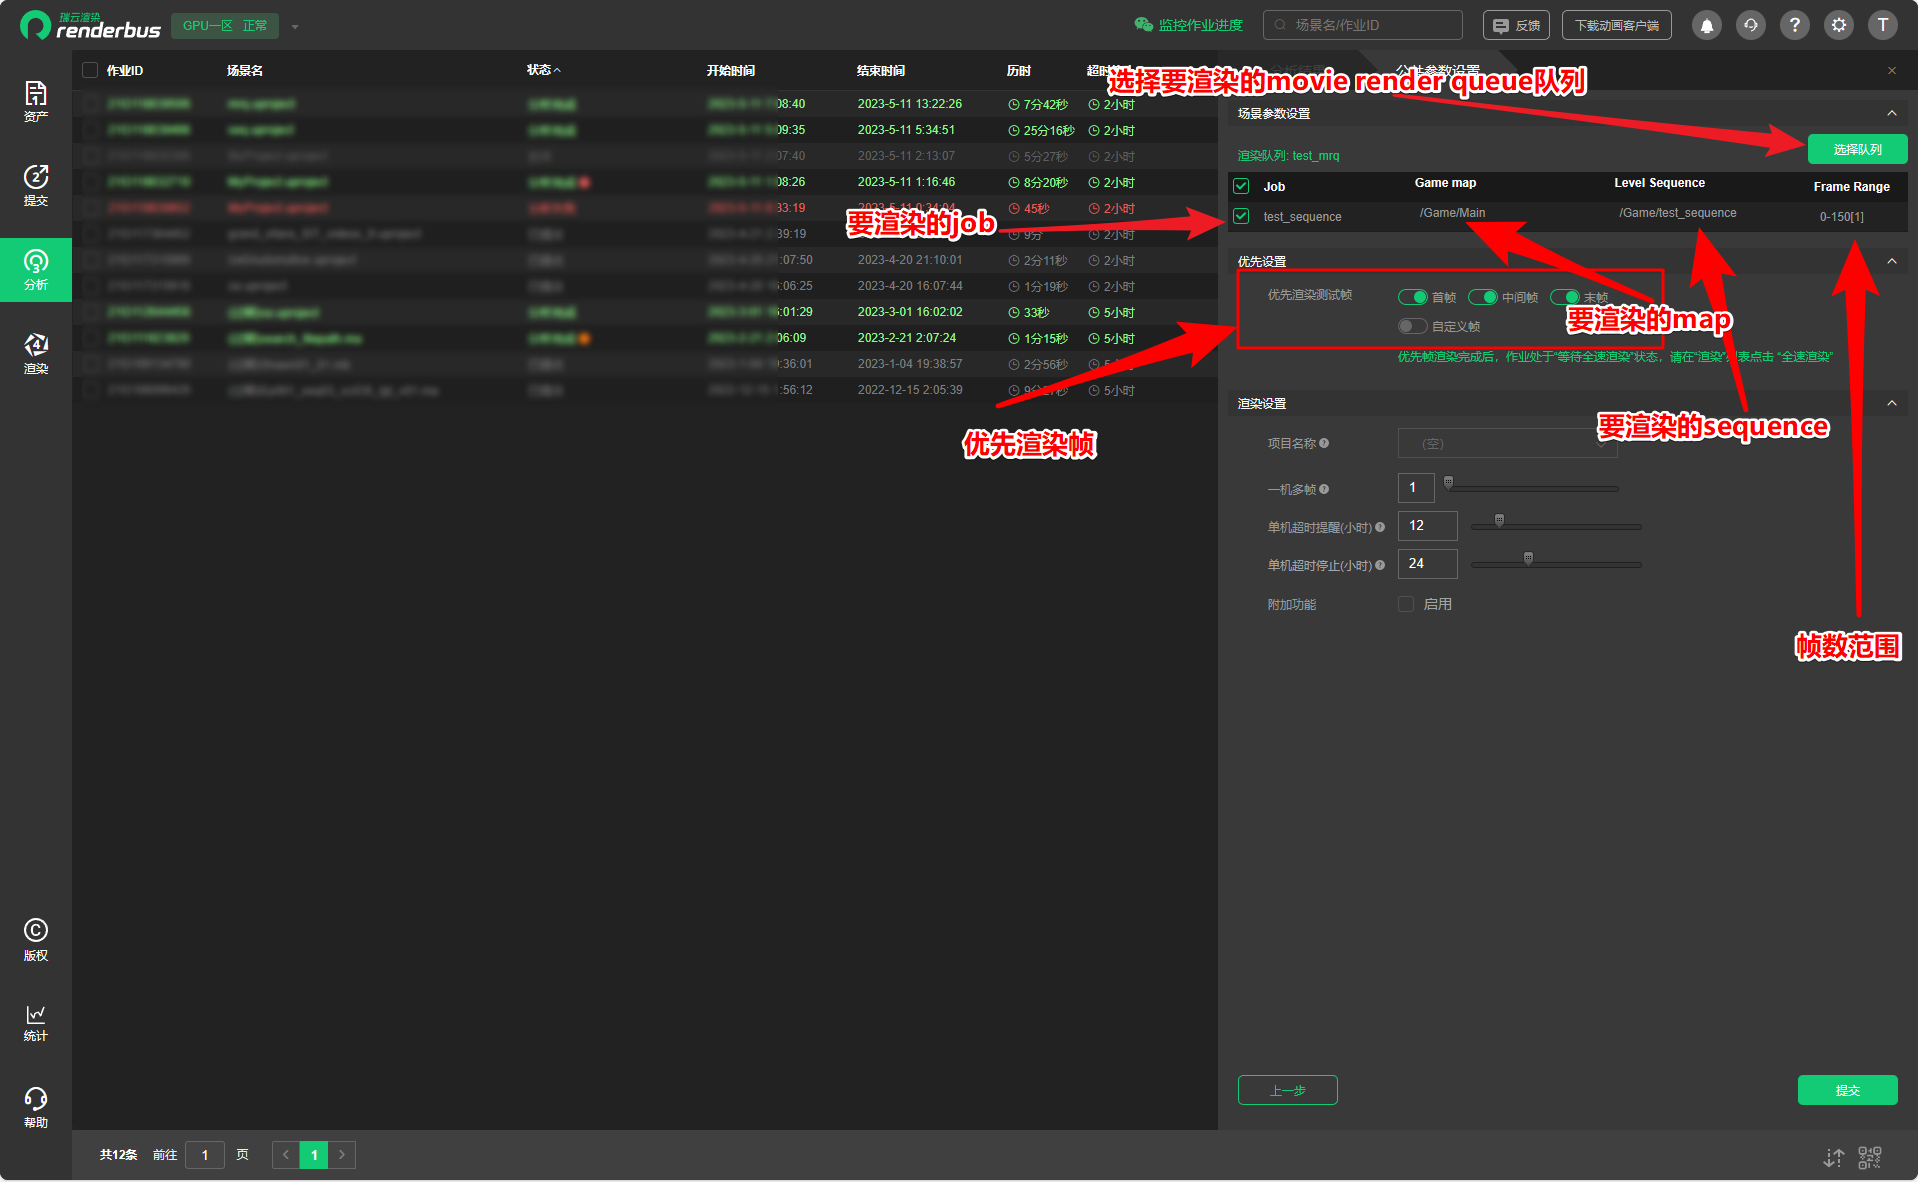Viewport: 1918px width, 1182px height.
Task: Click the 反馈 feedback button
Action: [1516, 25]
